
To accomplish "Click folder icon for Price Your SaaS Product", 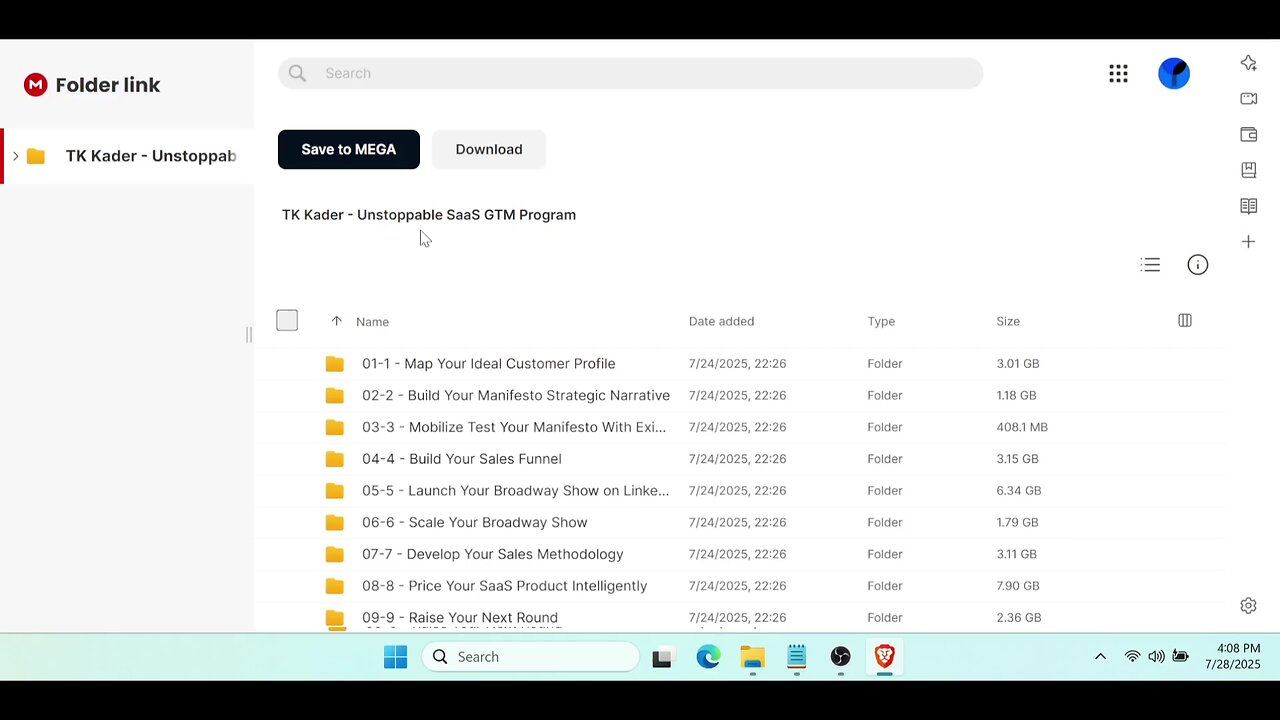I will (335, 586).
